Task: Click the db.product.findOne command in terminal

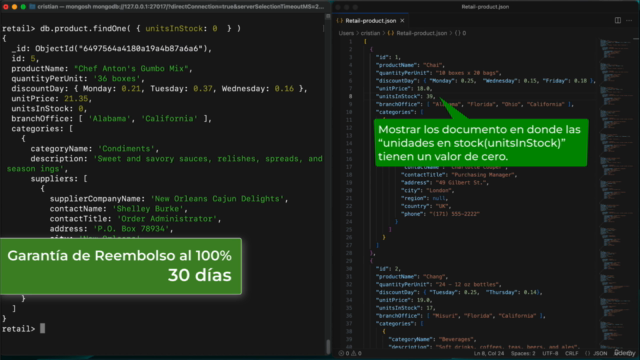Action: pos(140,29)
